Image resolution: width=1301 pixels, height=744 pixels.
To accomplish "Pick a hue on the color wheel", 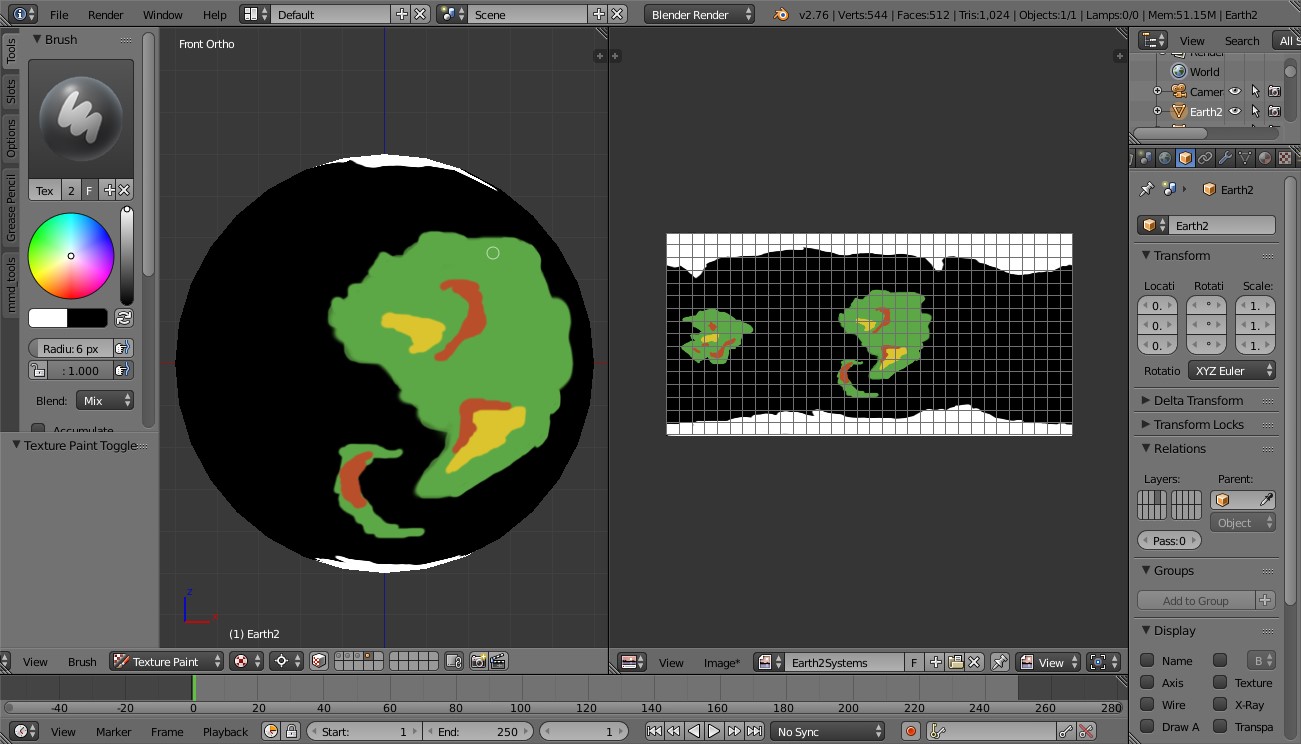I will coord(71,255).
